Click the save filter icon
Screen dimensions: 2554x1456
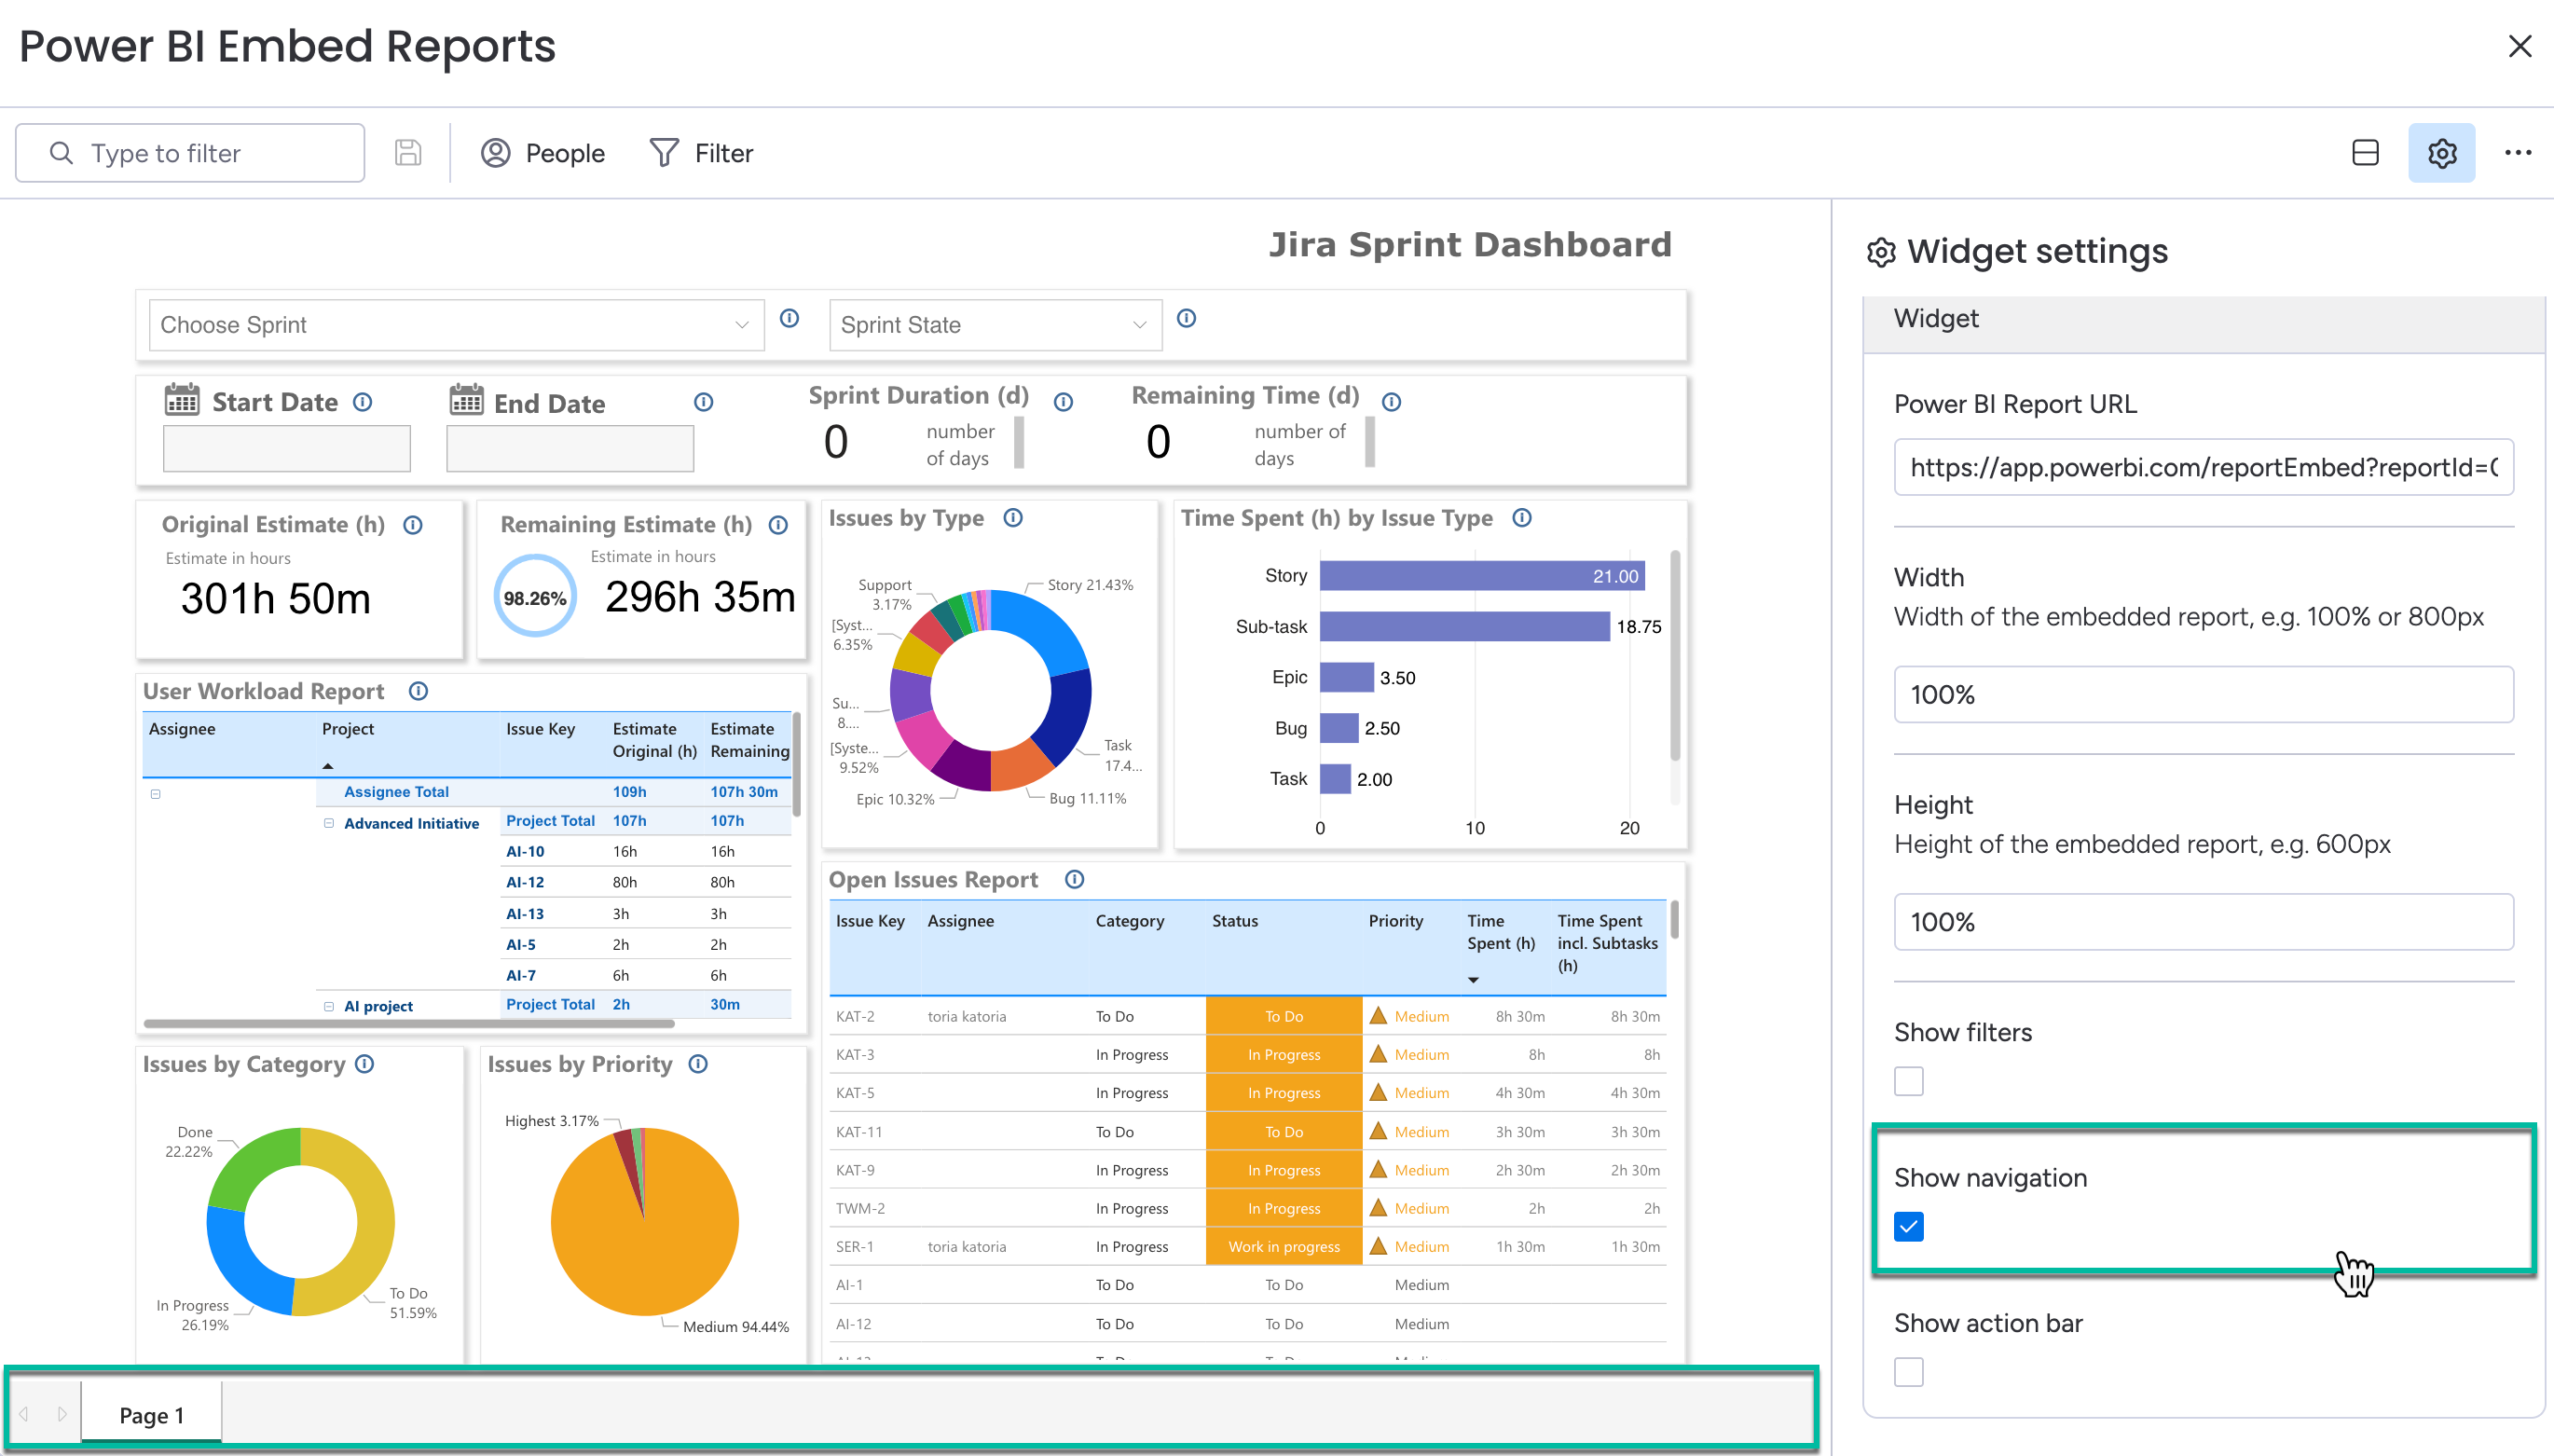(x=408, y=153)
